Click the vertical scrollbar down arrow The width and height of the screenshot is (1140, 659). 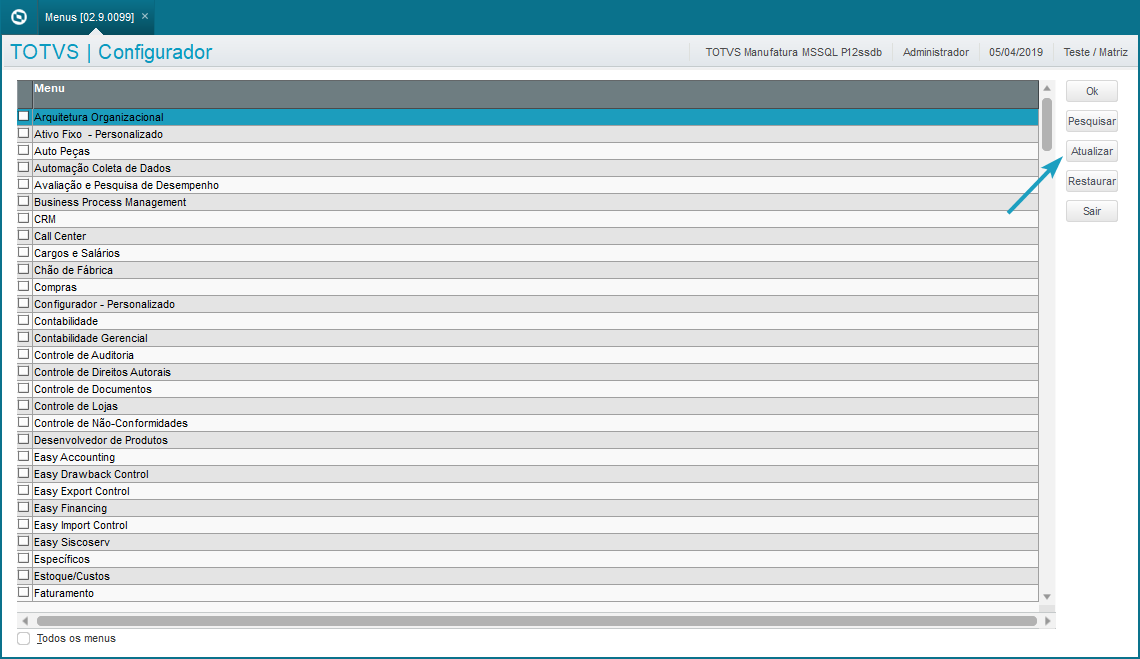click(x=1047, y=596)
